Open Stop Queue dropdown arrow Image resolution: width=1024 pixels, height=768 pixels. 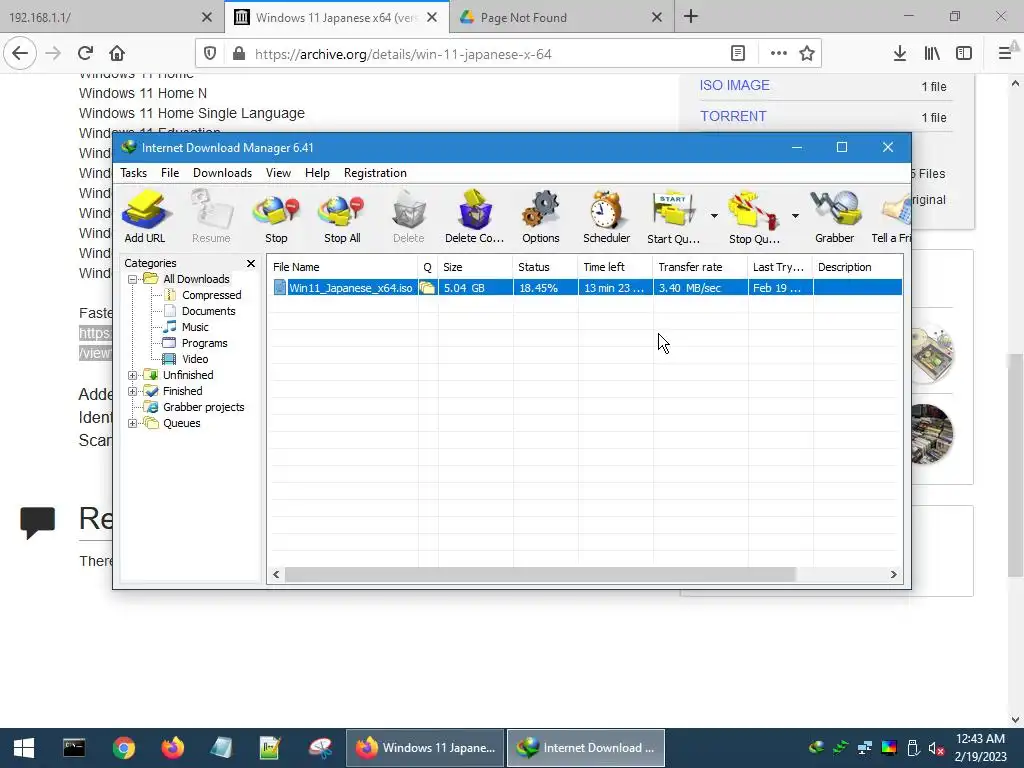click(x=795, y=216)
